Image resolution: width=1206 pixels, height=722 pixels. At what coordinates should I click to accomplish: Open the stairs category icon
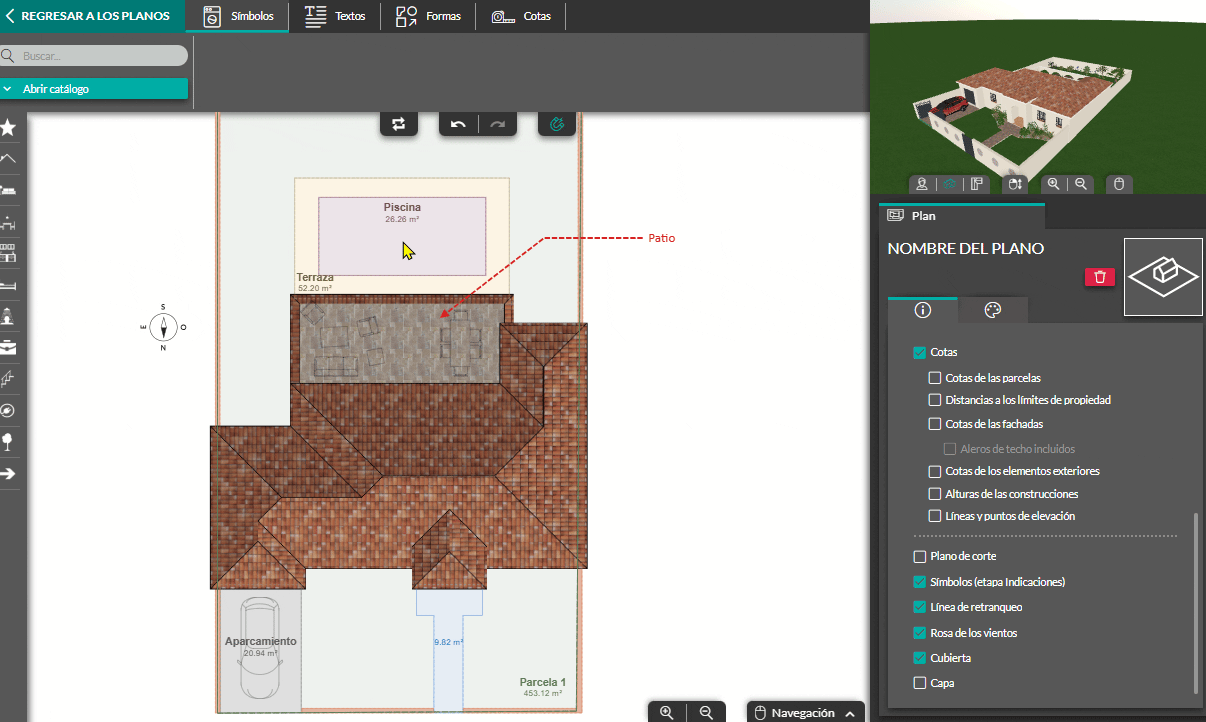pyautogui.click(x=8, y=379)
